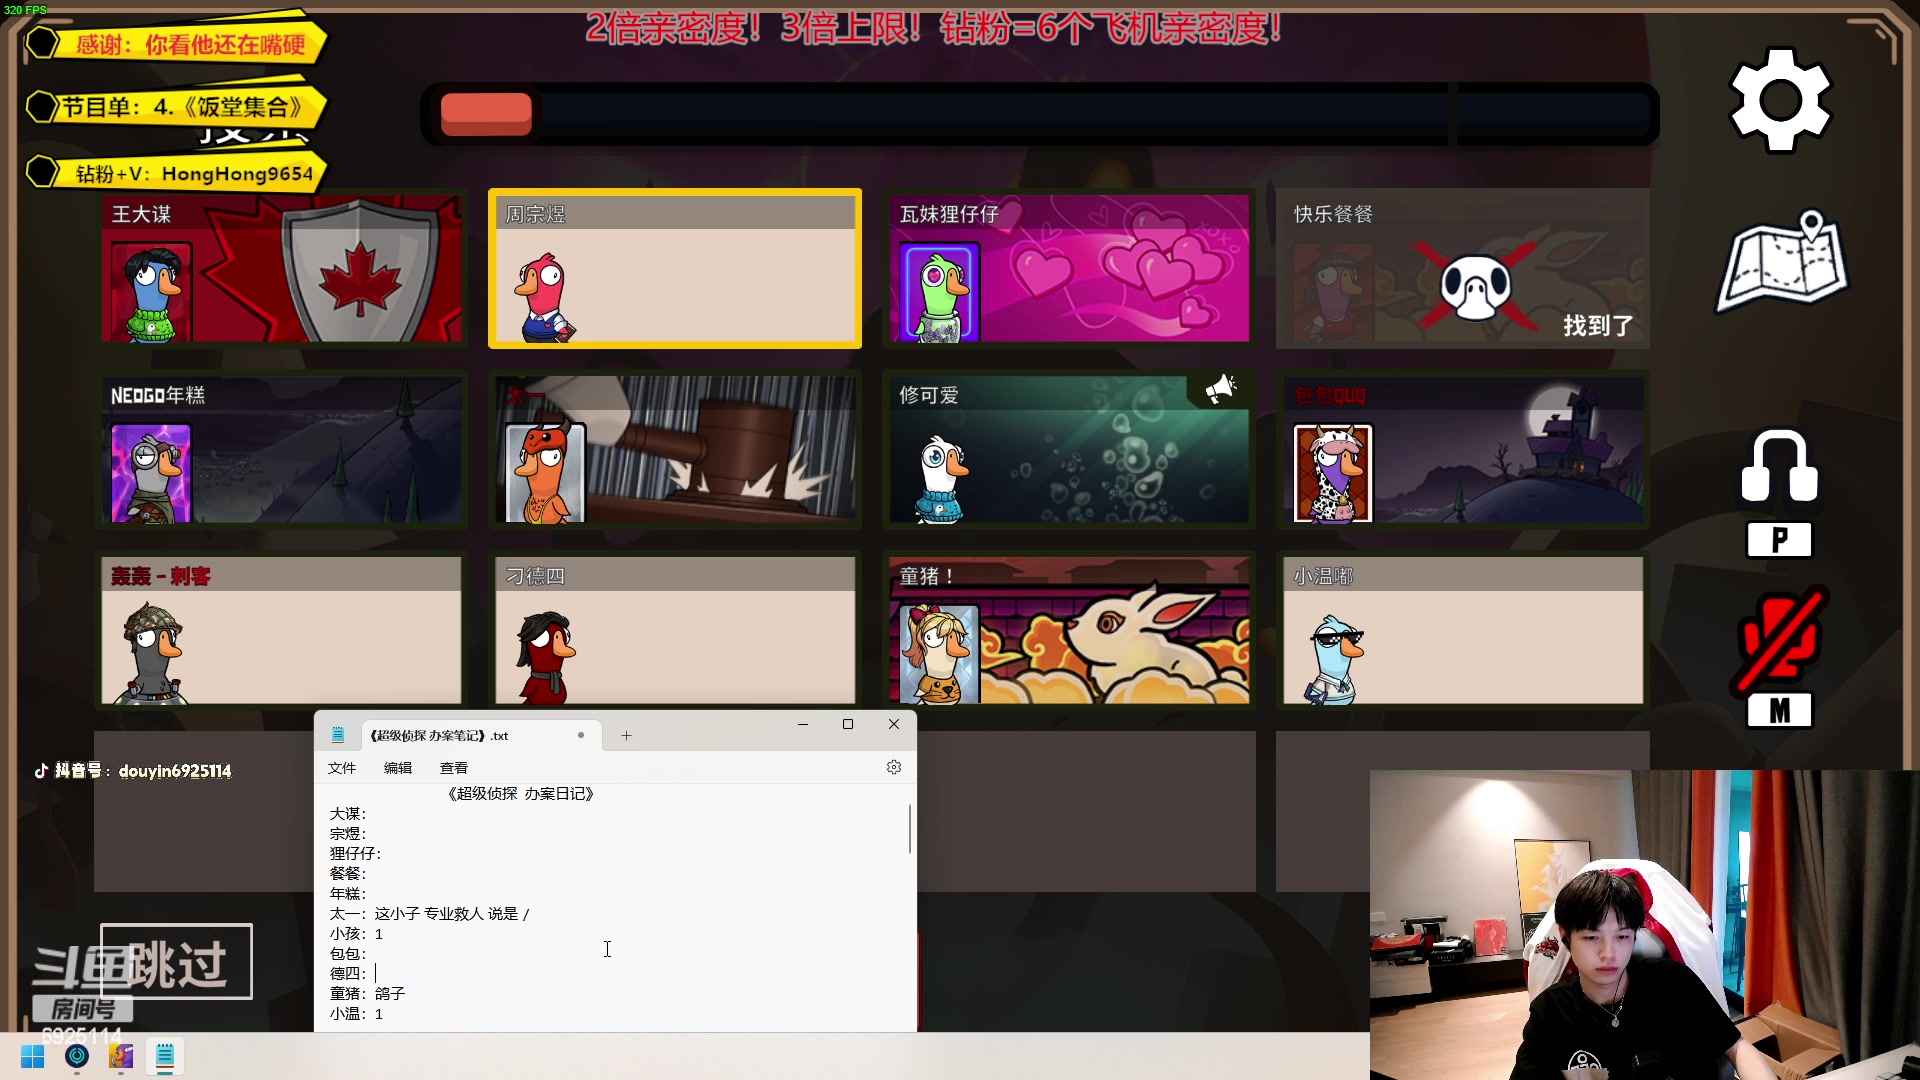Click 瓦妹狸仔仔's green goose avatar
Image resolution: width=1920 pixels, height=1080 pixels.
[x=940, y=293]
